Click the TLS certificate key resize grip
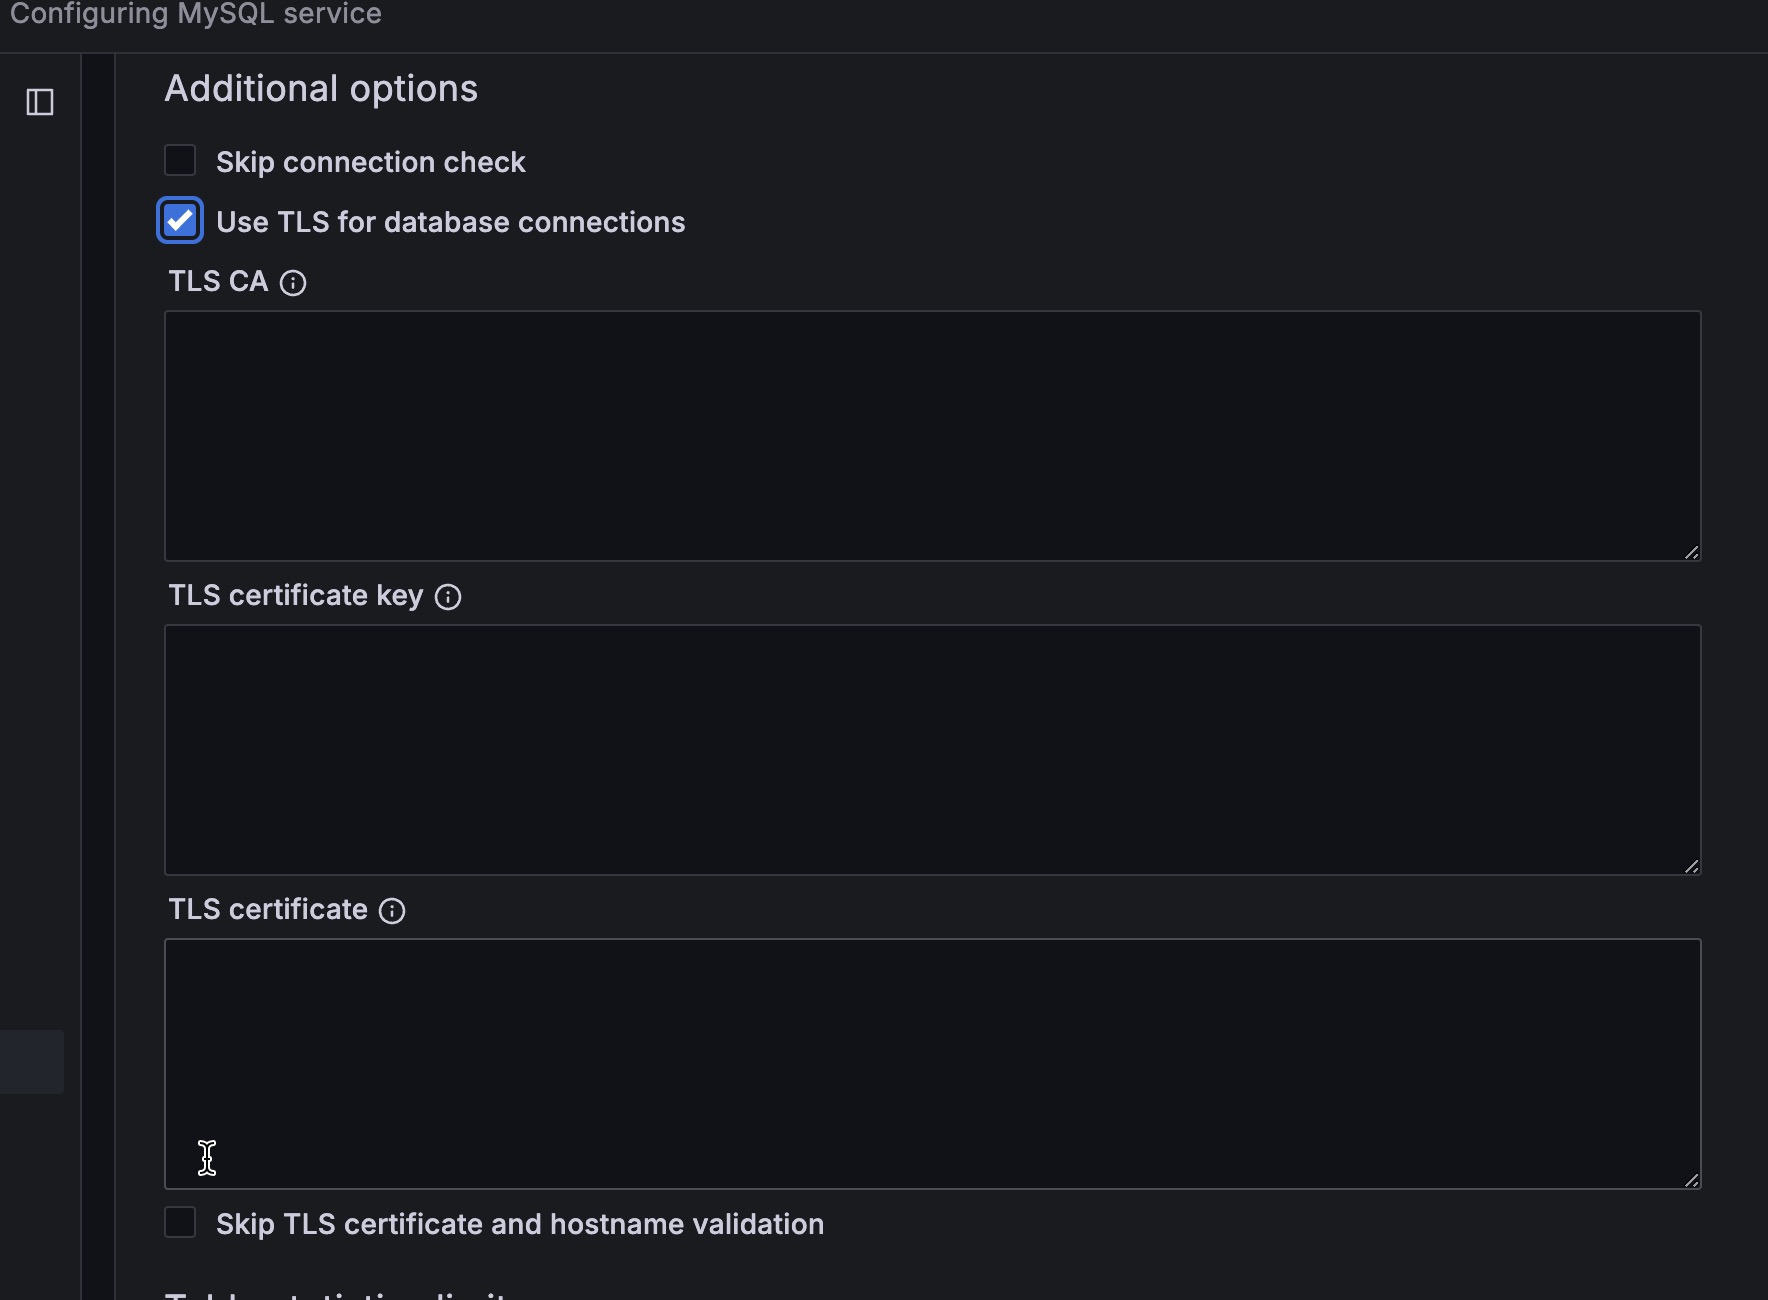Image resolution: width=1768 pixels, height=1300 pixels. point(1690,866)
